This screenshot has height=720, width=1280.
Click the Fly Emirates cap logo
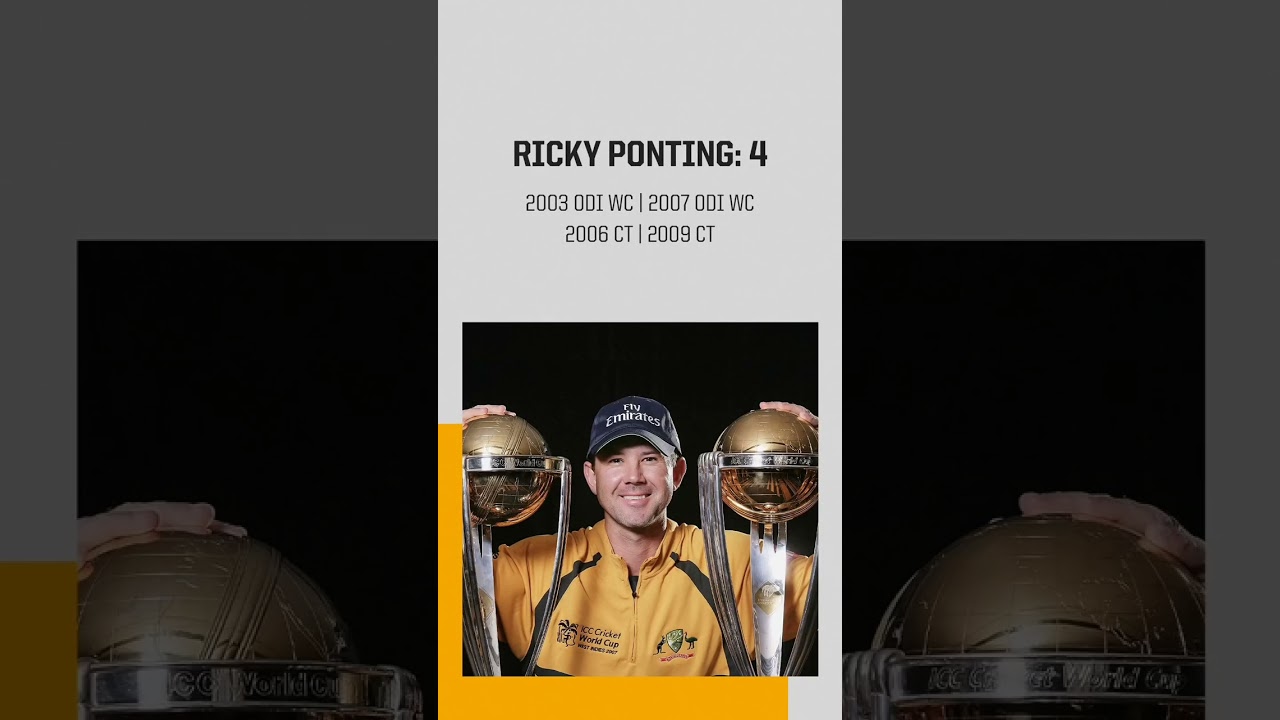[x=633, y=413]
